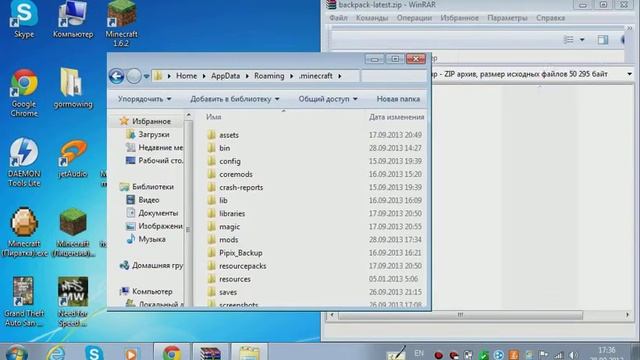Viewport: 640px width, 360px height.
Task: Sort by Дата изменения column header
Action: [x=396, y=117]
